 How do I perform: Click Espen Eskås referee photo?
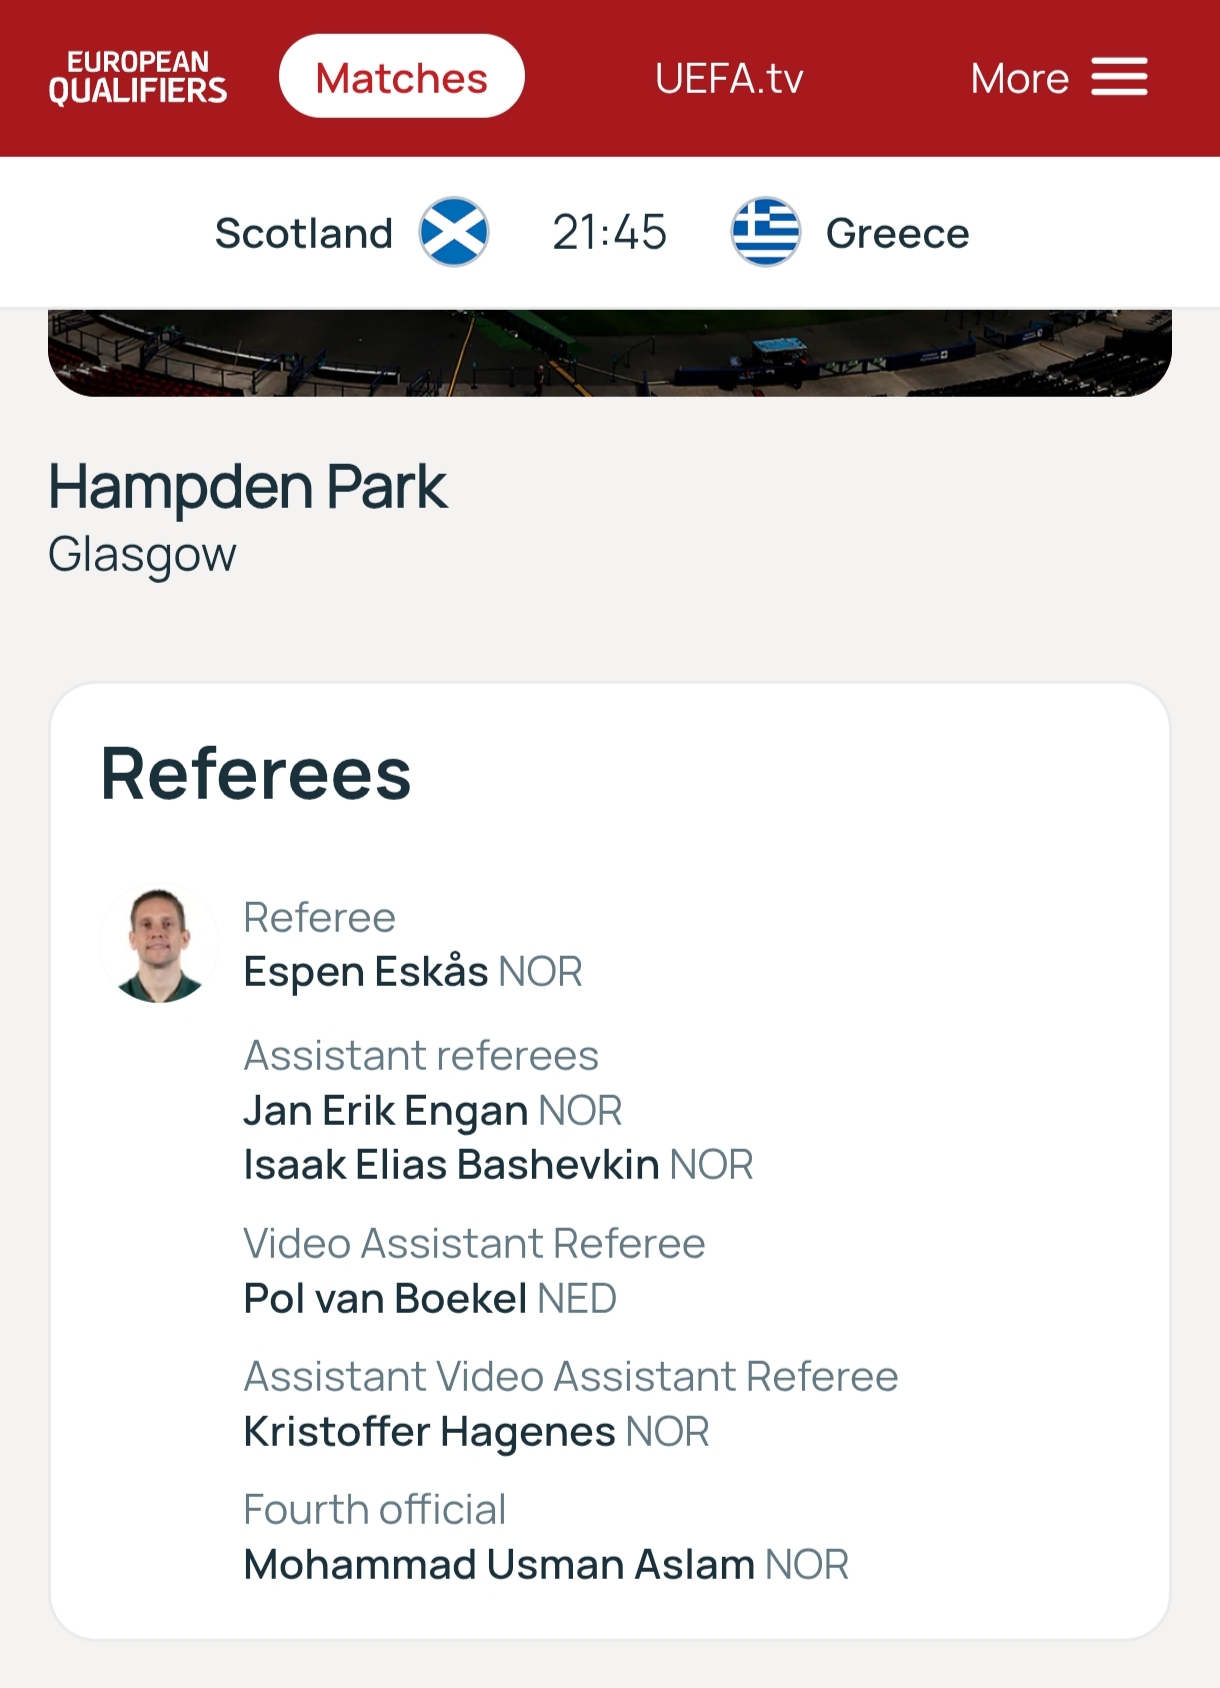click(x=159, y=944)
